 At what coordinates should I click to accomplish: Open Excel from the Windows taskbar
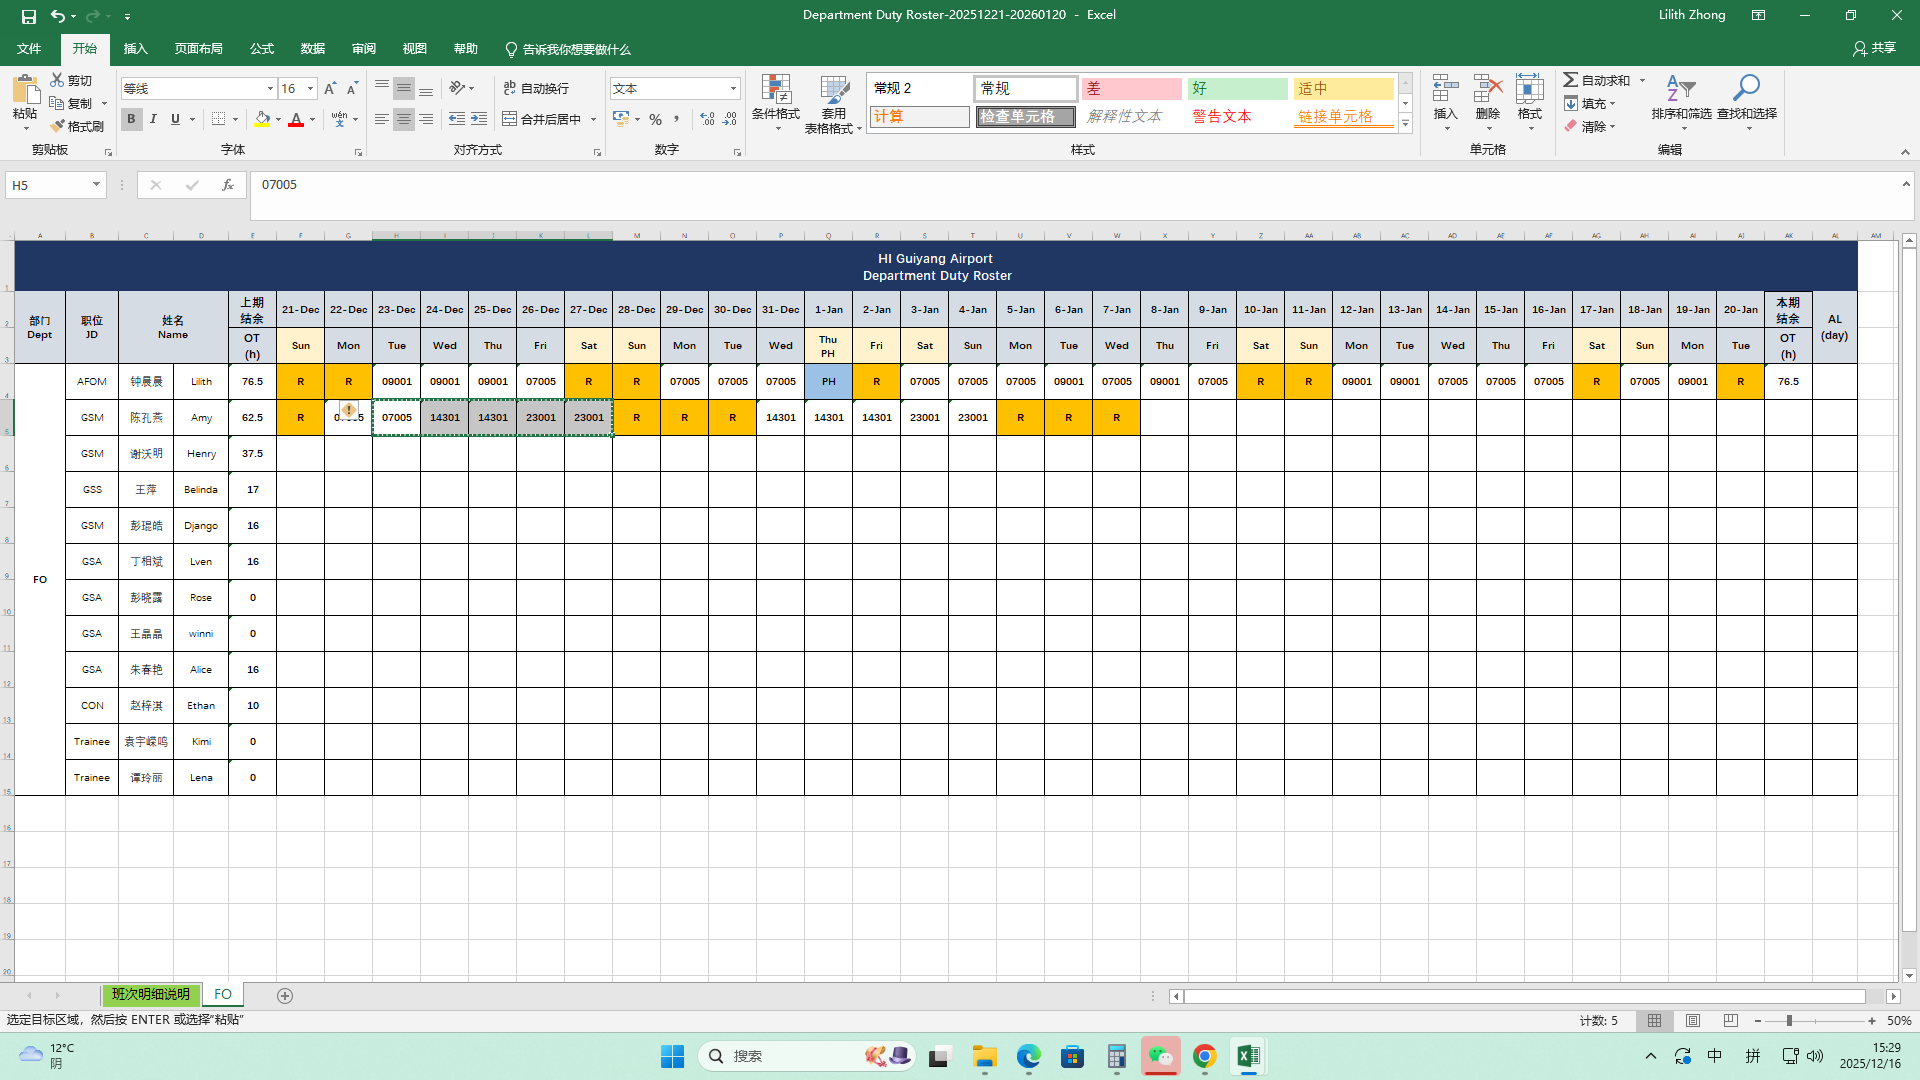pos(1248,1056)
